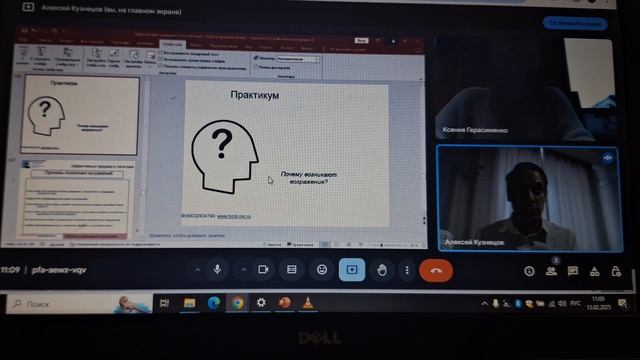640x360 pixels.
Task: Toggle Примечания in PowerPoint status bar
Action: click(300, 244)
